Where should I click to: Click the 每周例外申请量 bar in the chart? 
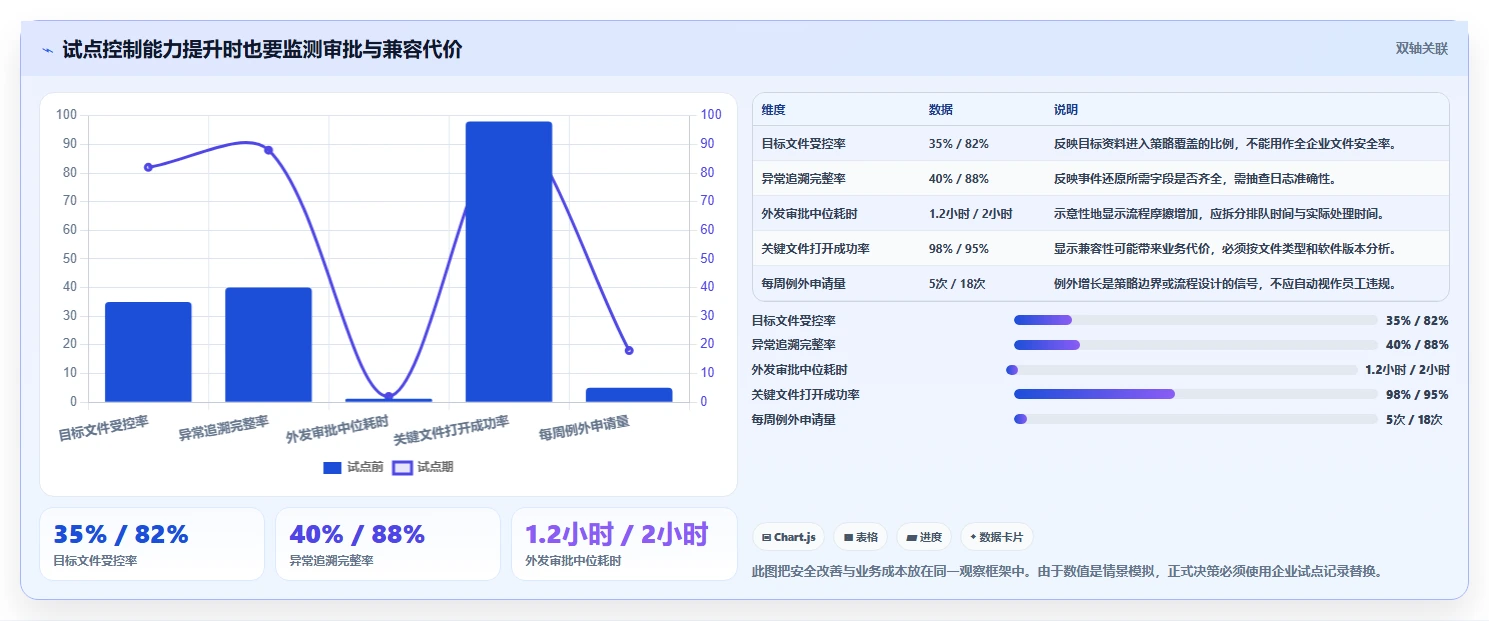(x=629, y=395)
